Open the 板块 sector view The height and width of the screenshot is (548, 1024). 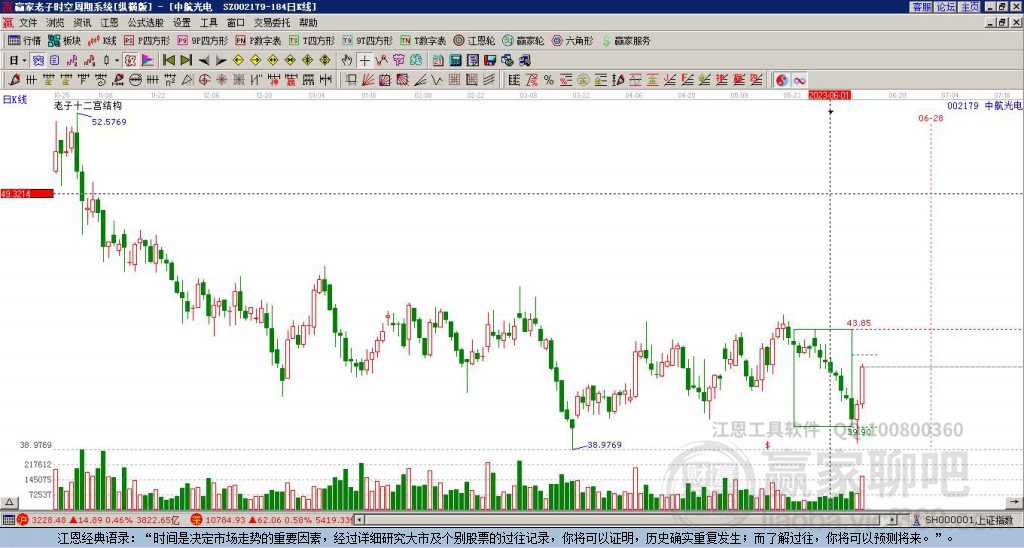click(x=63, y=40)
